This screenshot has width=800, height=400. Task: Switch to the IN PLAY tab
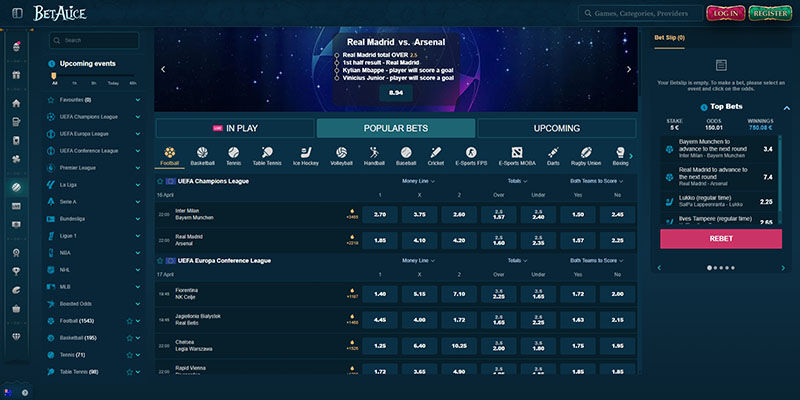235,129
